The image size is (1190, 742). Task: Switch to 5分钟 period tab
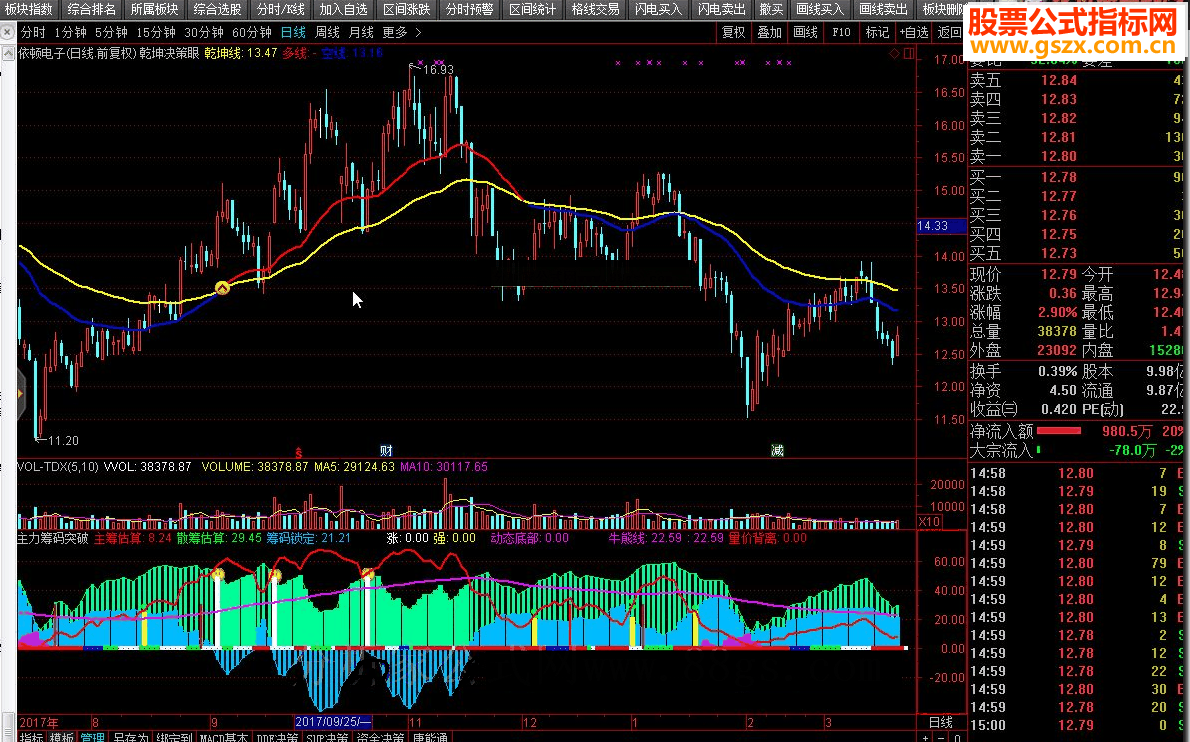click(x=111, y=33)
